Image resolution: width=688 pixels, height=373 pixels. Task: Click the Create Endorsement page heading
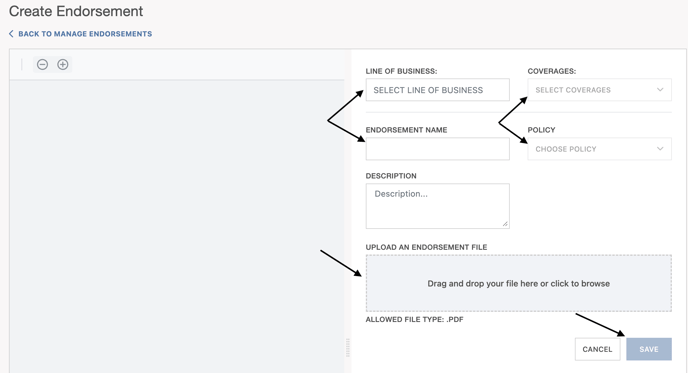(x=76, y=11)
